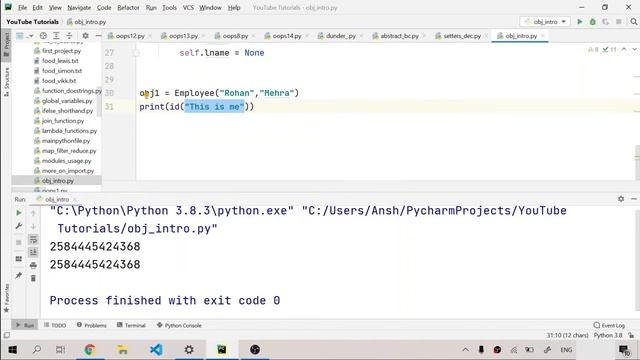640x360 pixels.
Task: Select map_filter_reduce.py in Project tree
Action: coord(69,151)
